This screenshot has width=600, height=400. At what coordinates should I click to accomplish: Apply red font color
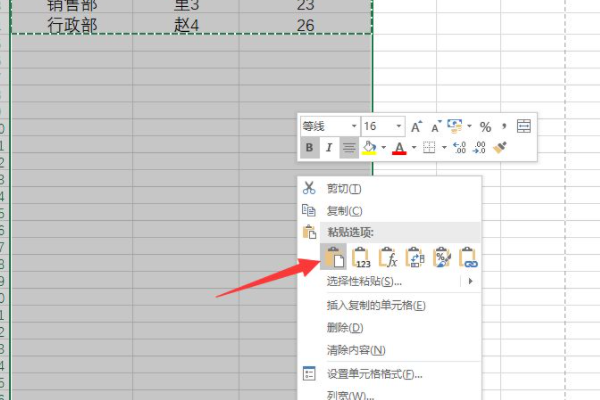click(x=399, y=148)
